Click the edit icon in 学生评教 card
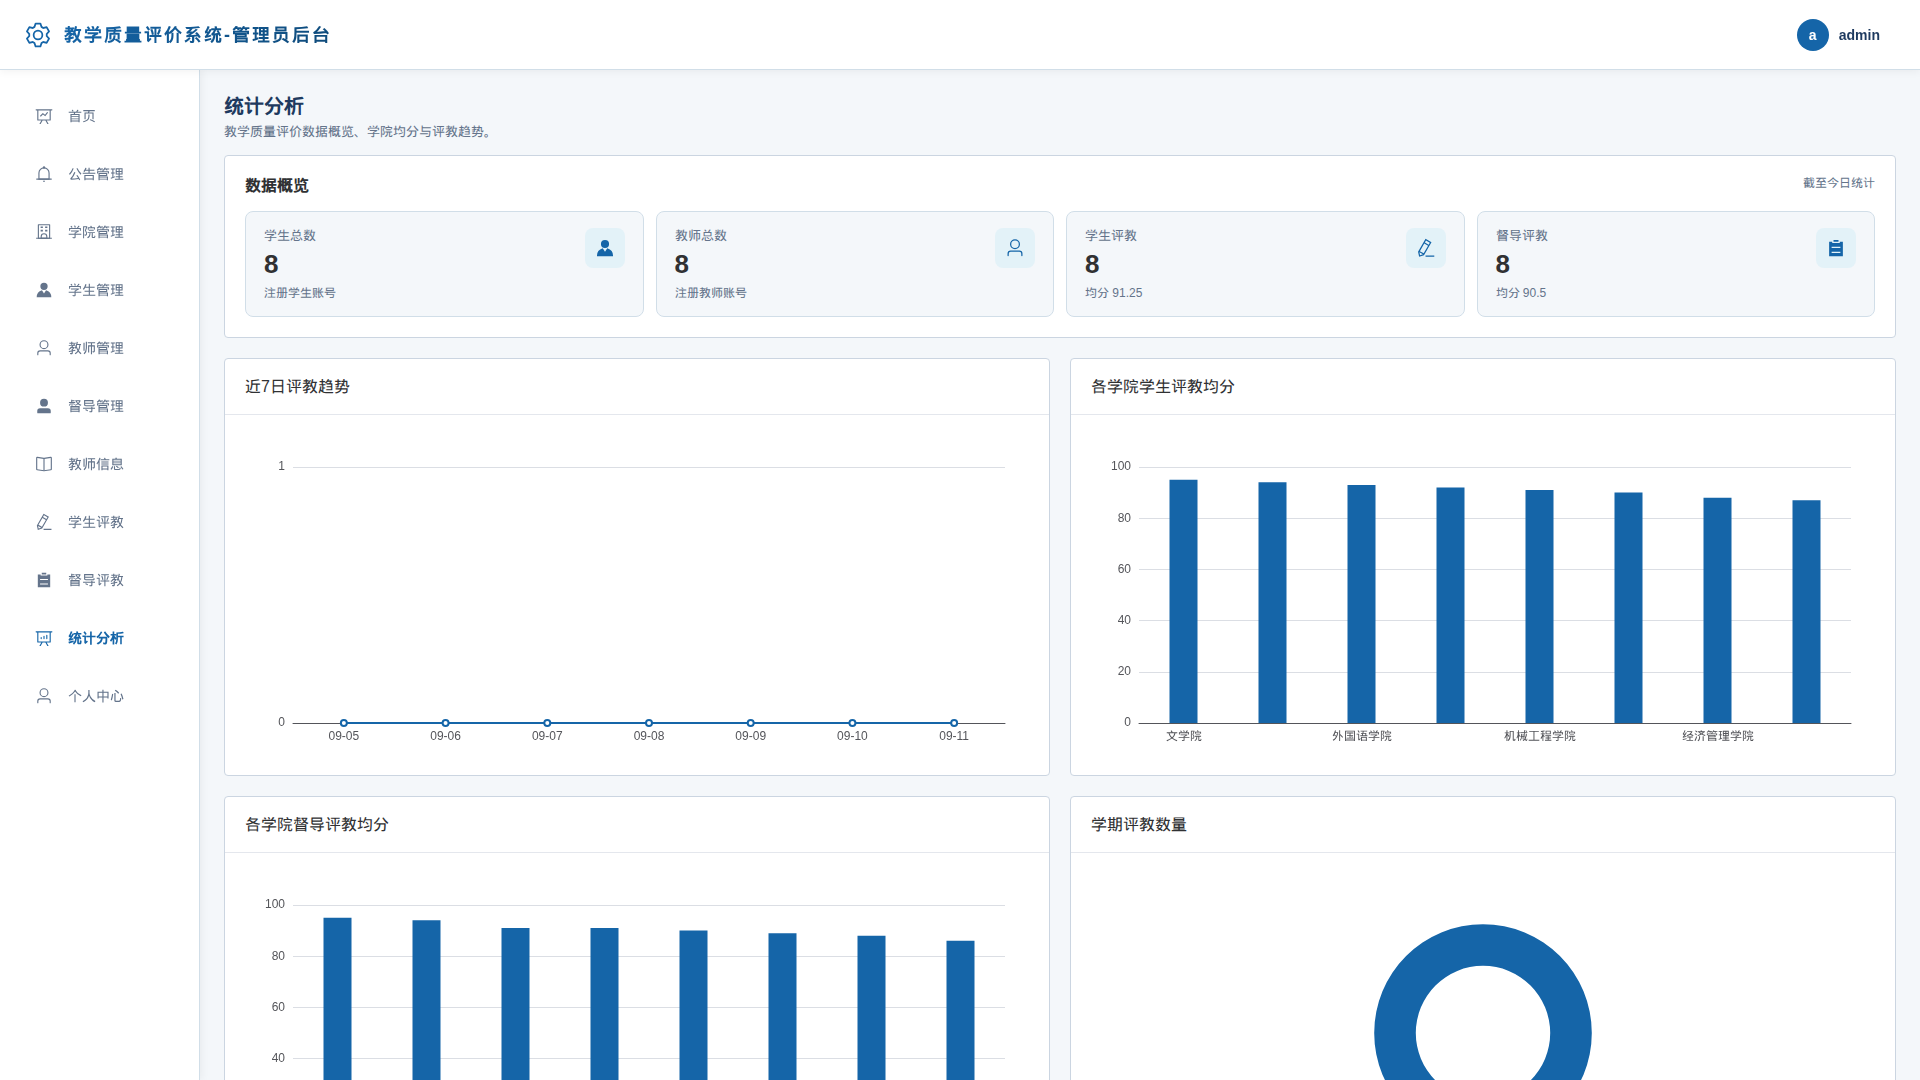 [1426, 248]
